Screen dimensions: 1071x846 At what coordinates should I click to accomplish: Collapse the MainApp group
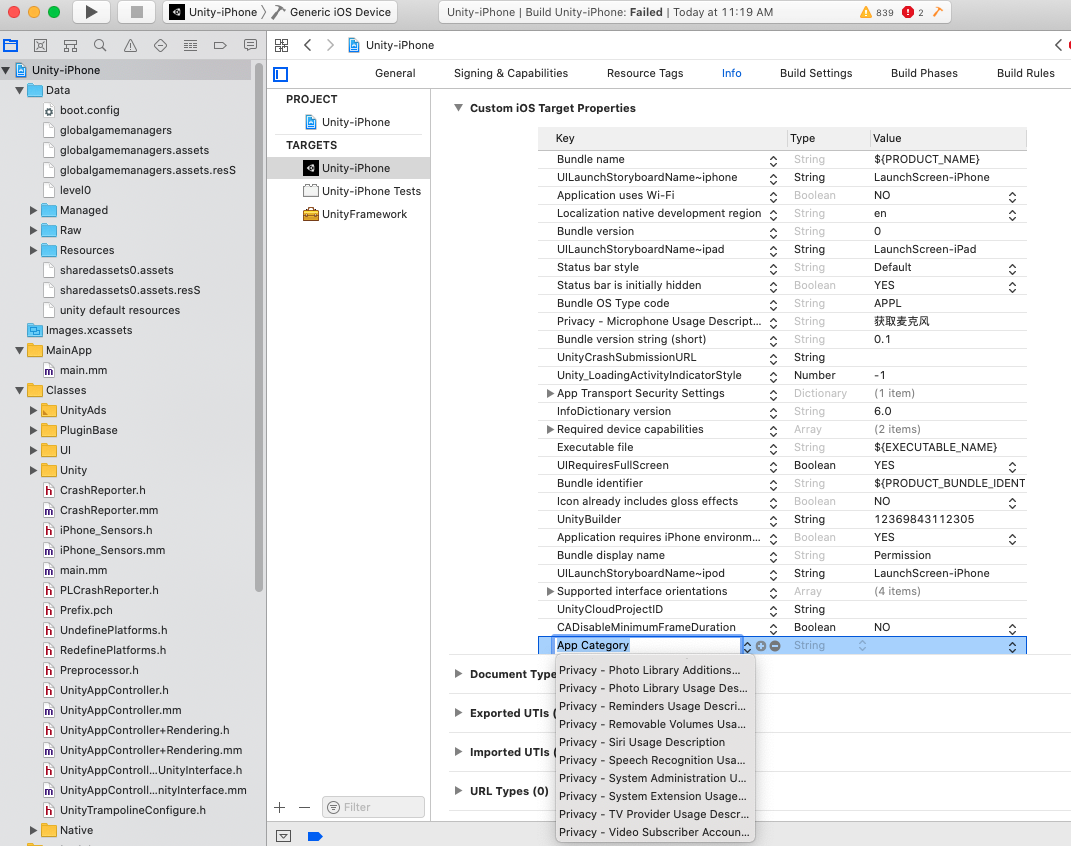19,350
